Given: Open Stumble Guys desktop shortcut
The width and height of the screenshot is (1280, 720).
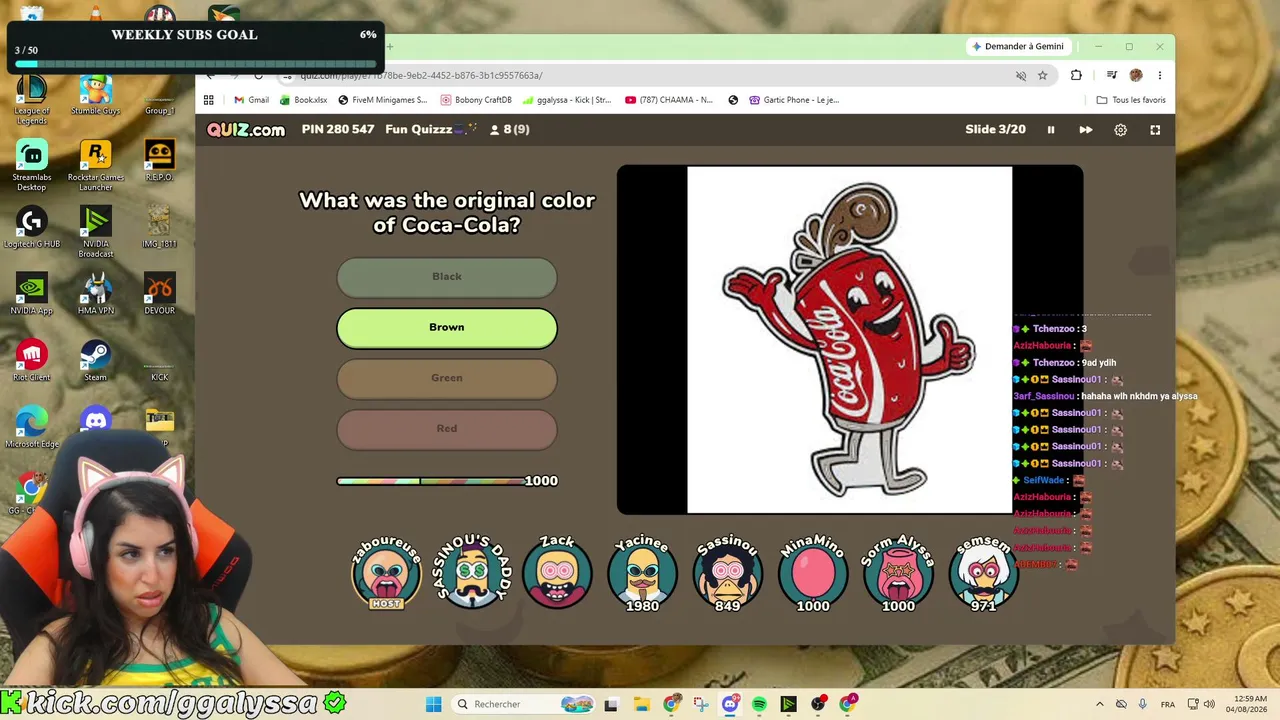Looking at the screenshot, I should coord(96,96).
